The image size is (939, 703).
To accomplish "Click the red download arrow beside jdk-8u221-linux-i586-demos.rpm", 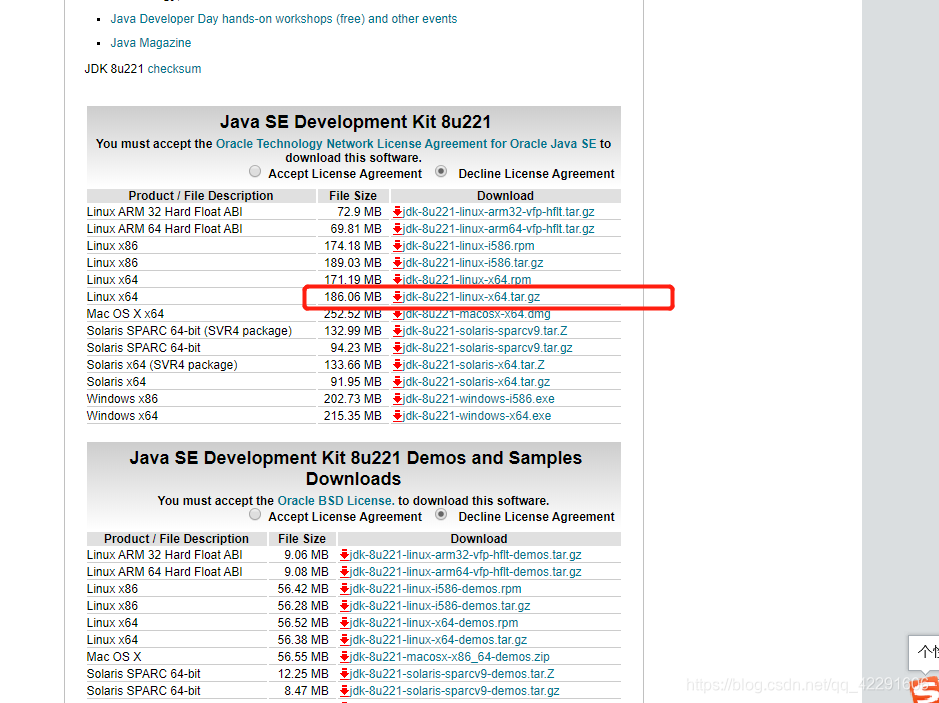I will pyautogui.click(x=345, y=589).
